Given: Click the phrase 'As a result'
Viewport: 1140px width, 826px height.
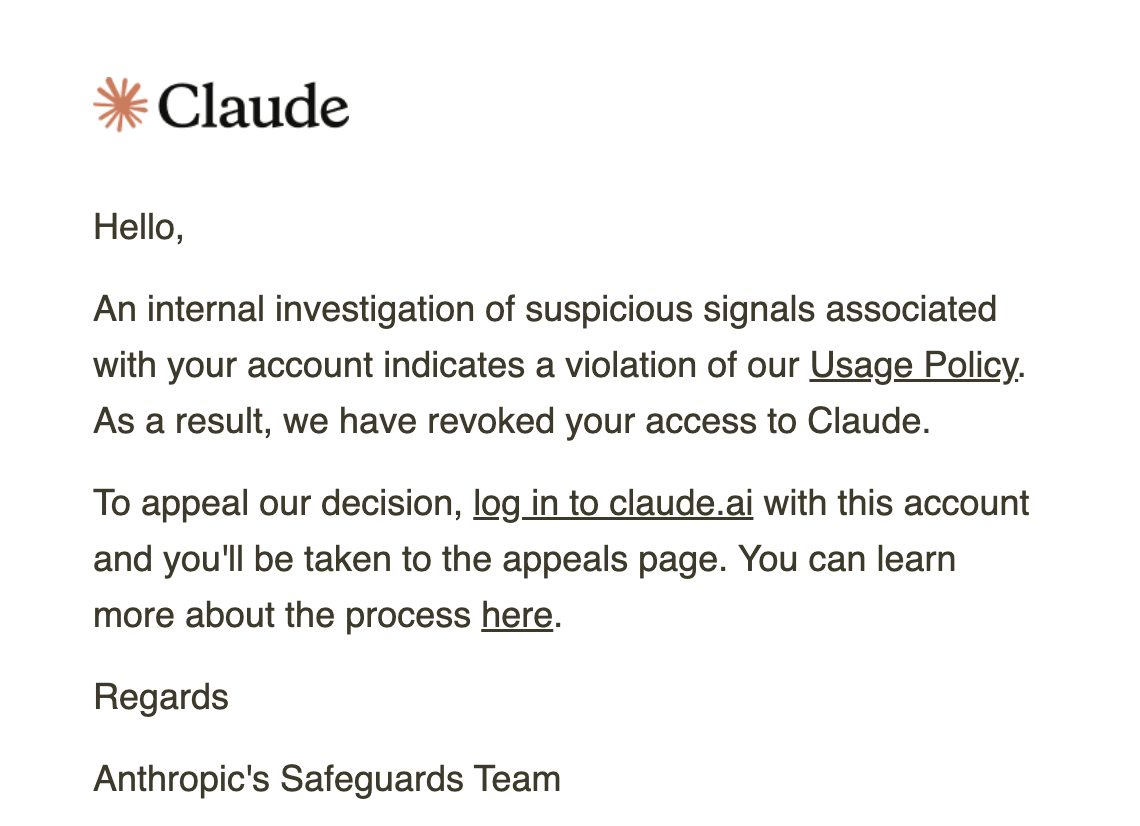Looking at the screenshot, I should pyautogui.click(x=178, y=421).
